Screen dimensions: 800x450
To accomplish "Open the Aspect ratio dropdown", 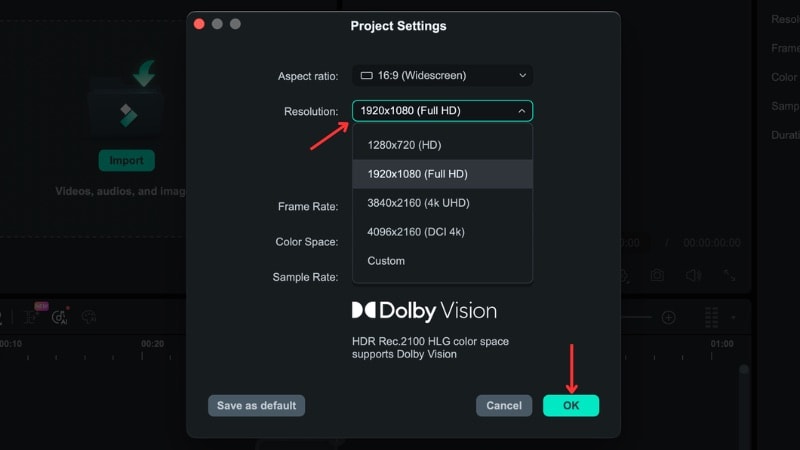I will point(442,75).
